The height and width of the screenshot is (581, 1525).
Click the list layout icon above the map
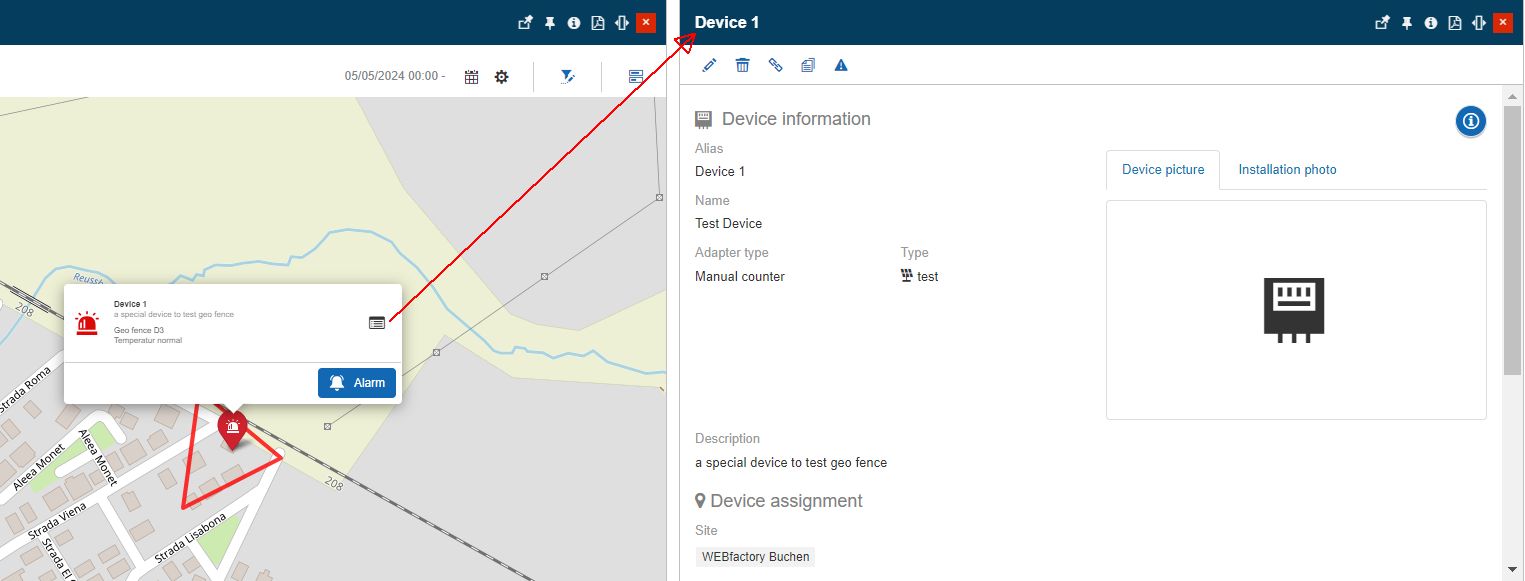[x=635, y=76]
